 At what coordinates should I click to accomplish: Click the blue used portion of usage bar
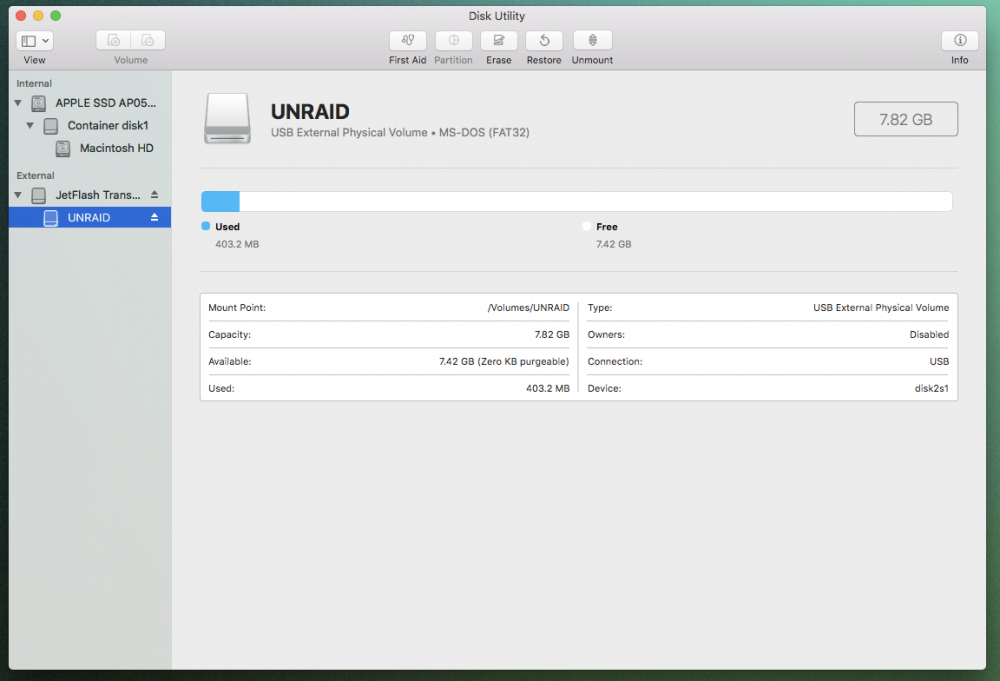click(221, 201)
